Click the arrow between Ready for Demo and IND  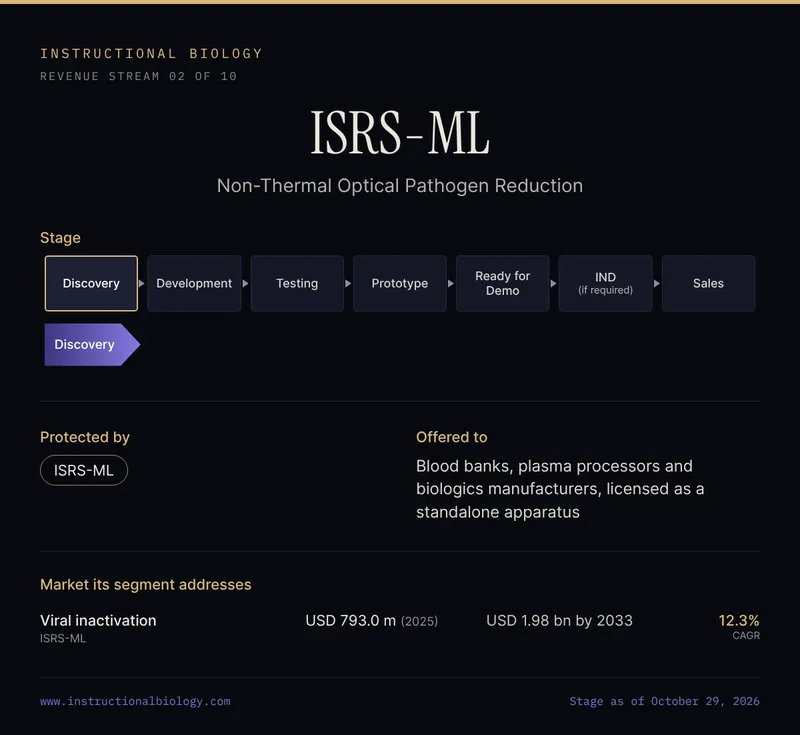coord(554,284)
